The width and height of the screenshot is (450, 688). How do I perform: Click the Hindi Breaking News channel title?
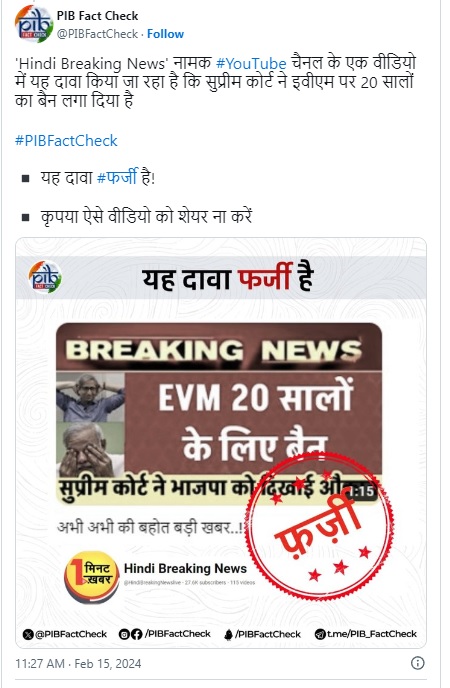(x=185, y=568)
